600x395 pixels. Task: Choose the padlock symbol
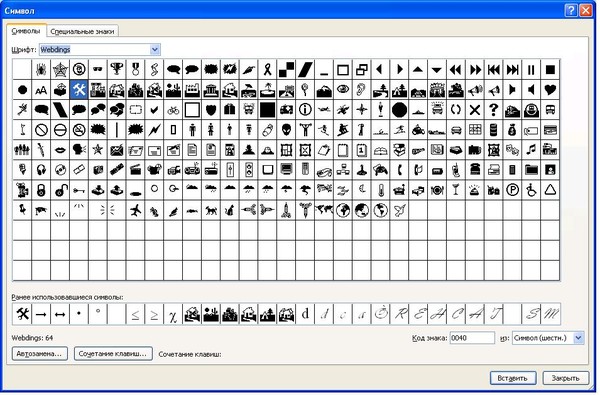(41, 190)
